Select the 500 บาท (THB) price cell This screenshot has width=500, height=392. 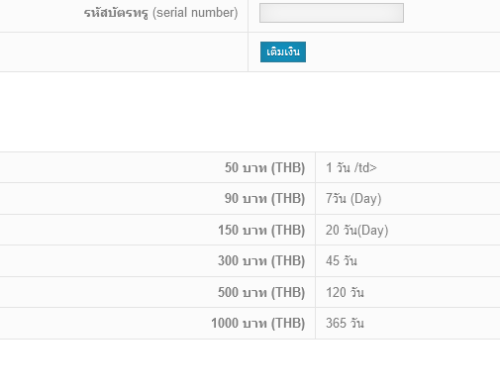[157, 292]
